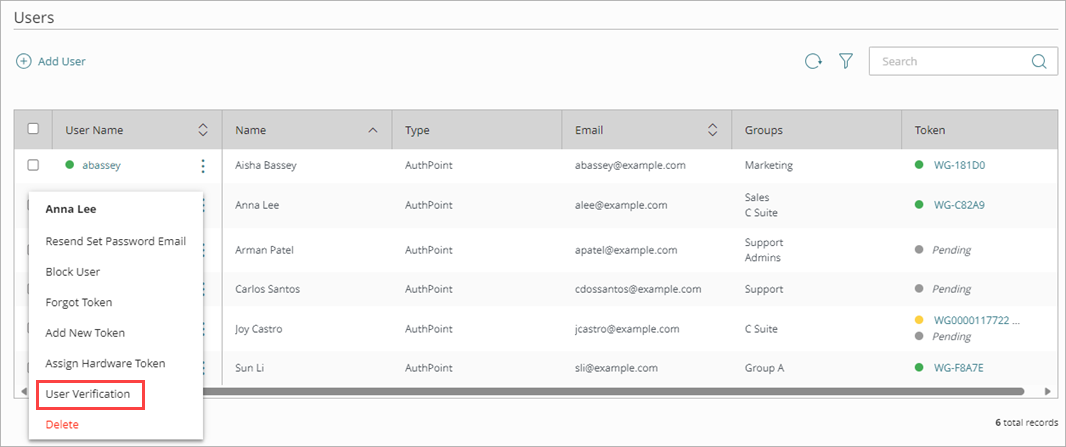Click the green token status dot for WG-F8A7E
Screen dimensions: 1066x447
(919, 368)
